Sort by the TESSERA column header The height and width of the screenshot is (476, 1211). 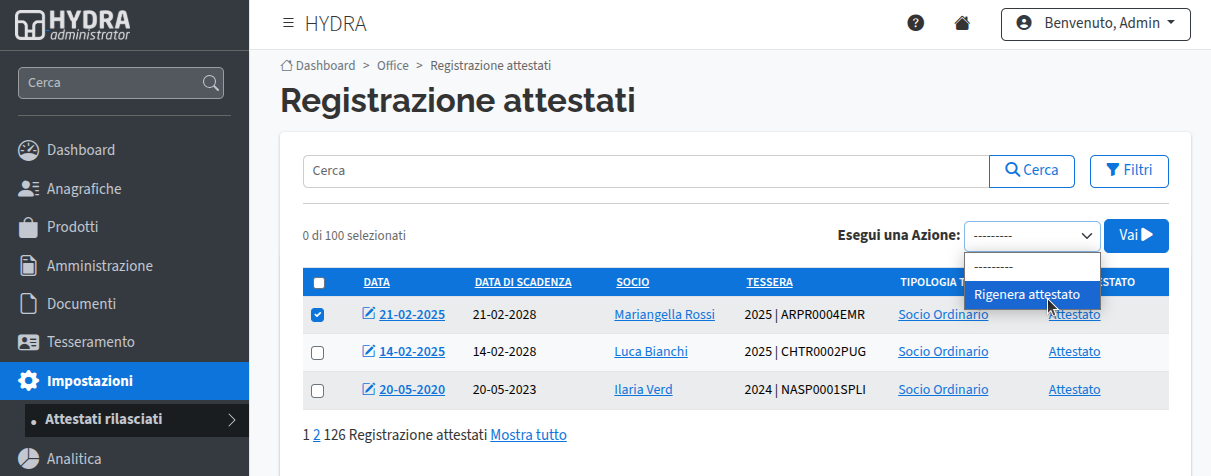click(x=770, y=282)
